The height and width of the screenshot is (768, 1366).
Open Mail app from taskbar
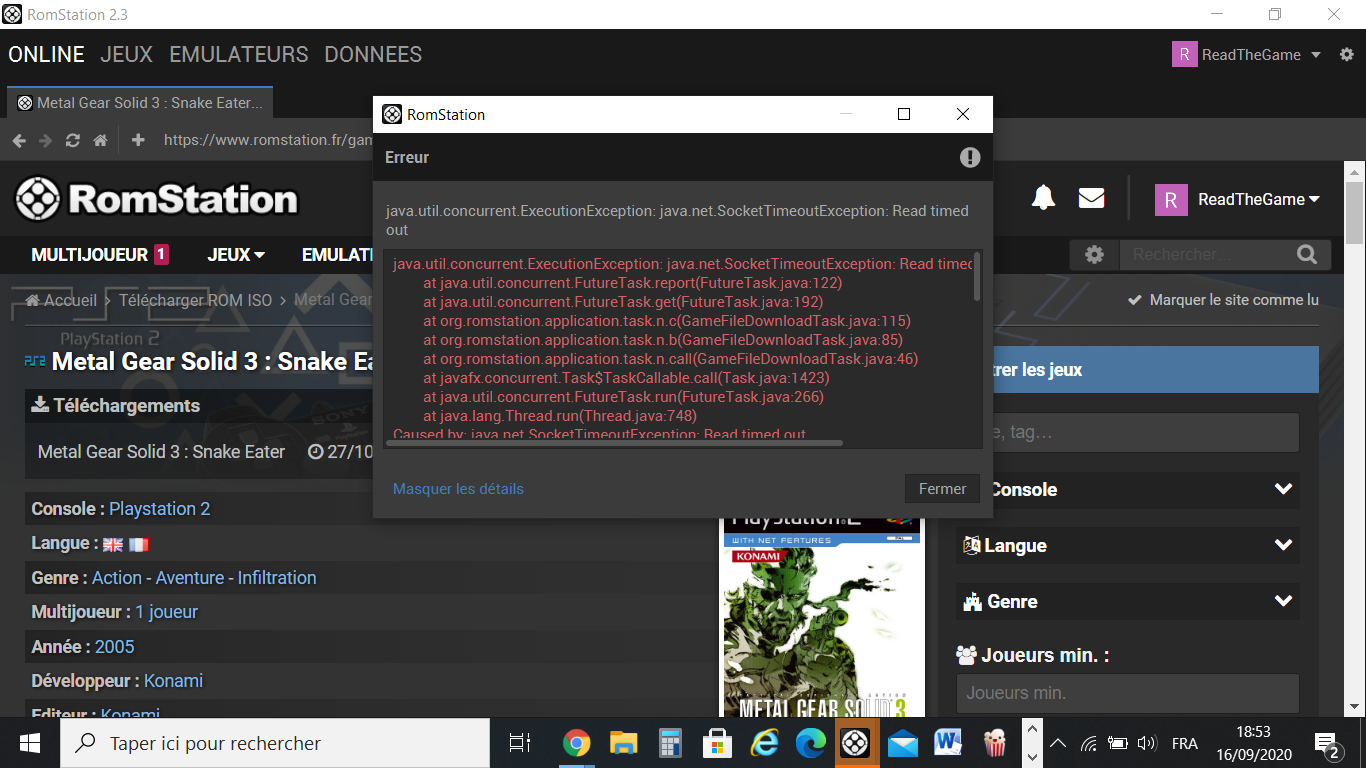902,743
